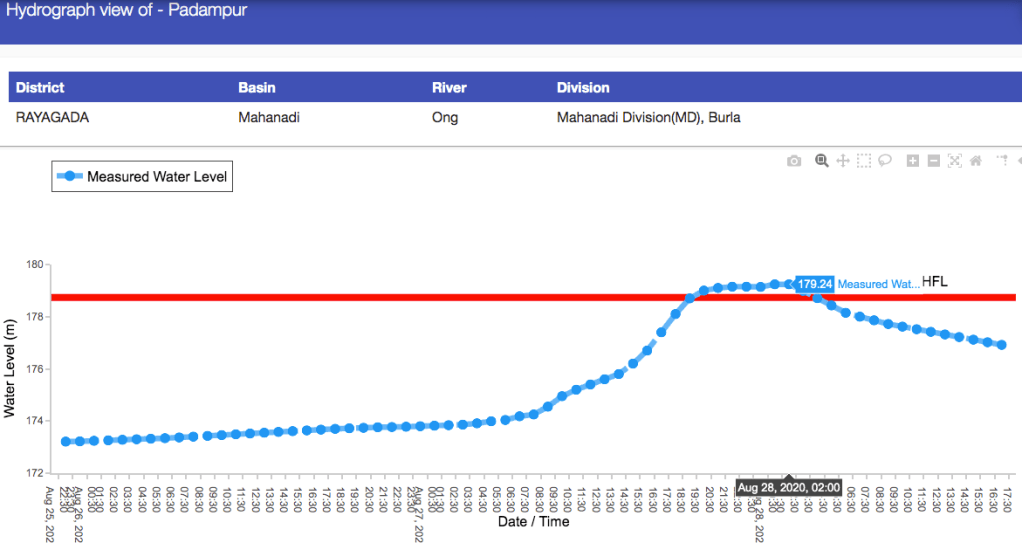This screenshot has width=1022, height=543.
Task: Activate the Pan tool
Action: (843, 161)
